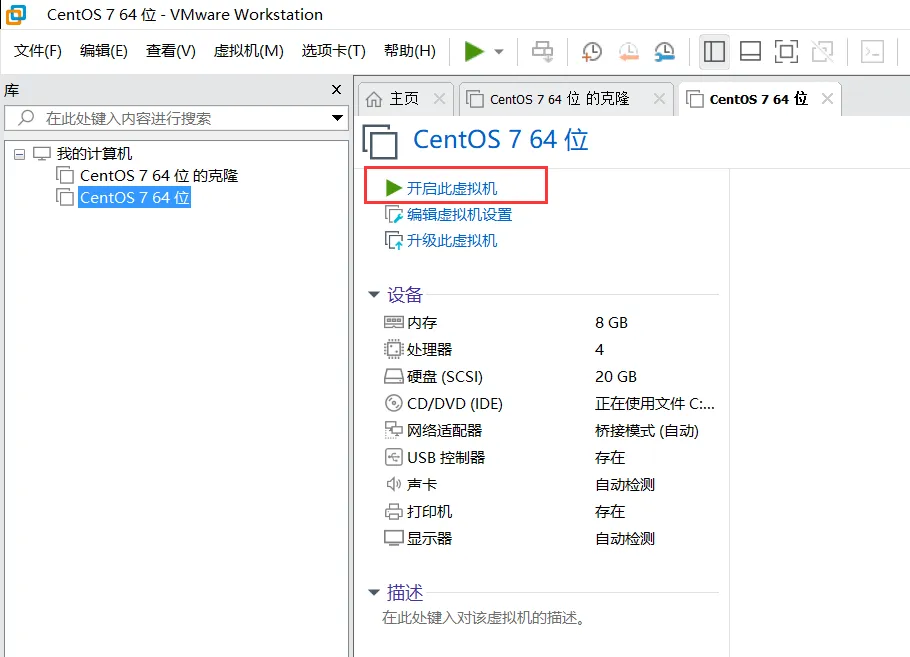
Task: Click the printer device icon
Action: coord(393,511)
